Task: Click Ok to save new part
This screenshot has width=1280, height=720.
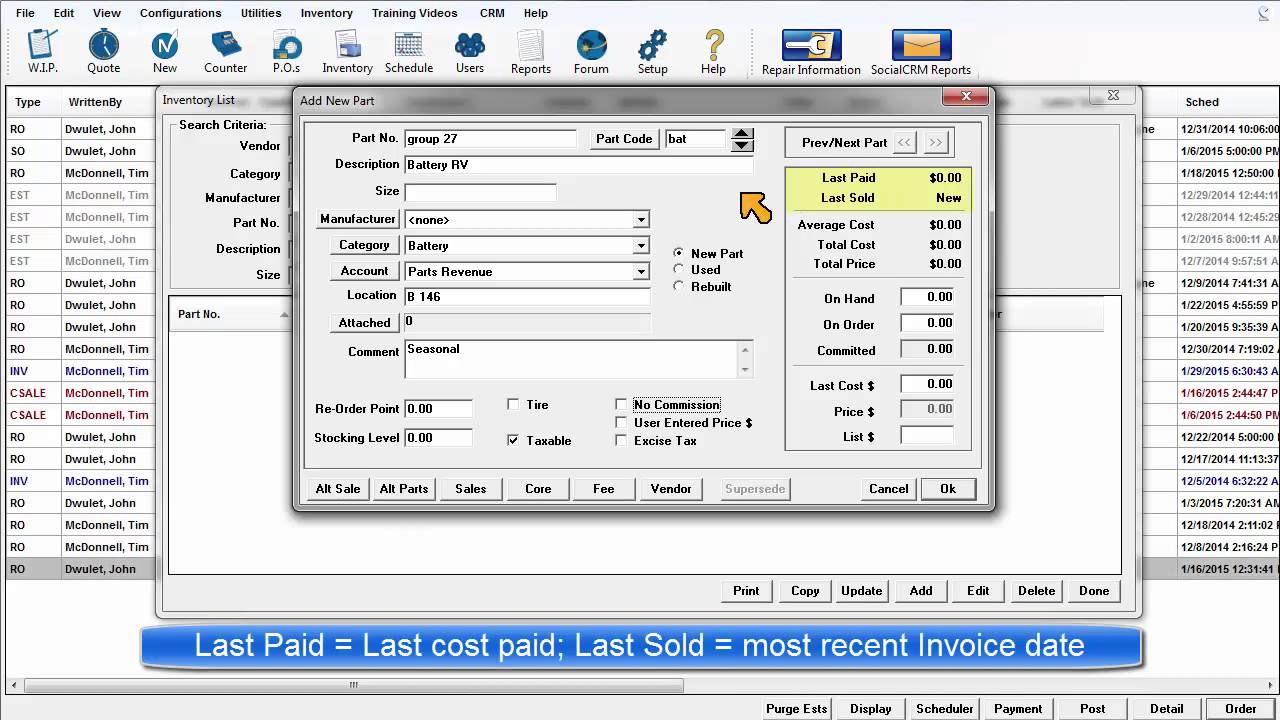Action: tap(947, 489)
